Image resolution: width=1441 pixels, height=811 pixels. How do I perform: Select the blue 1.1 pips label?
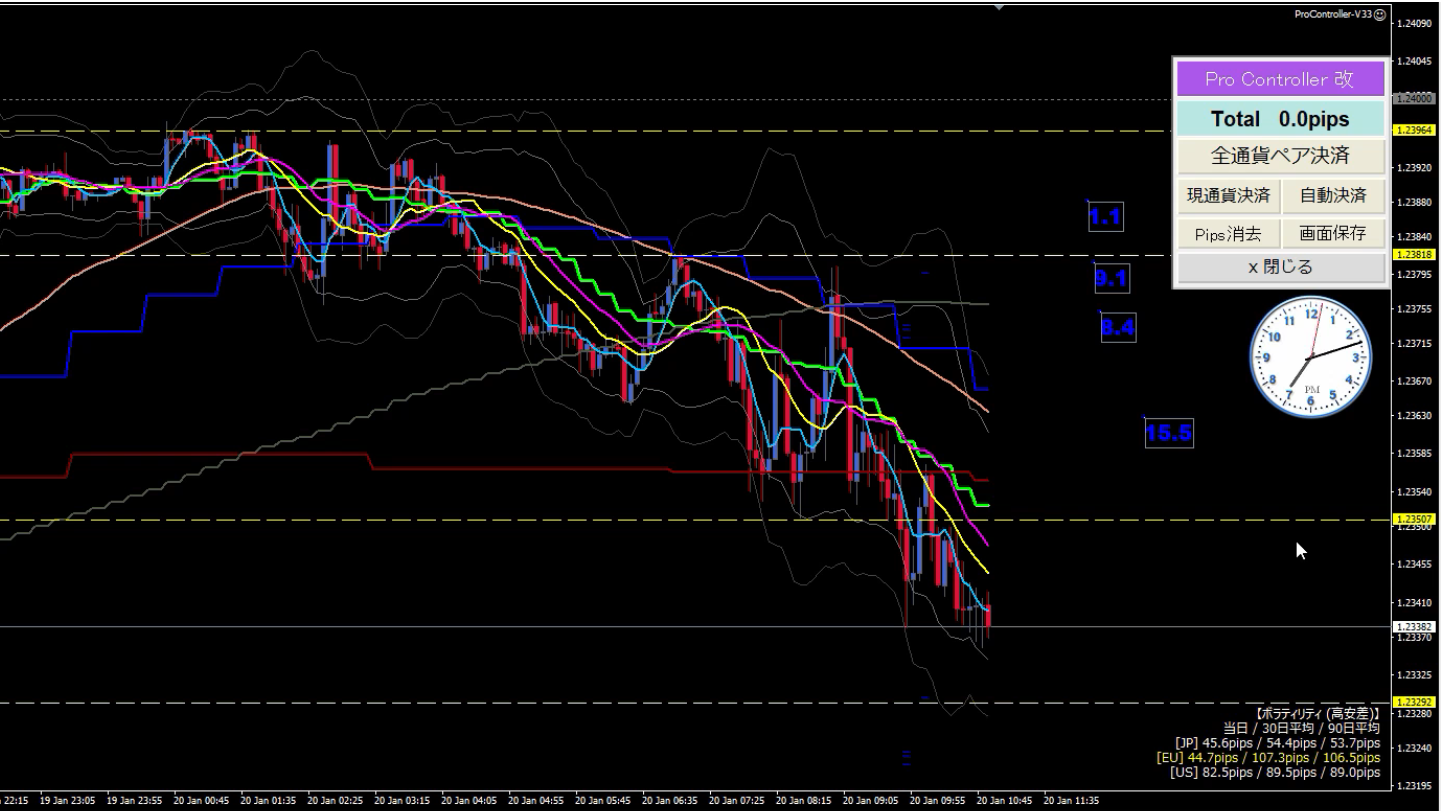click(x=1106, y=217)
